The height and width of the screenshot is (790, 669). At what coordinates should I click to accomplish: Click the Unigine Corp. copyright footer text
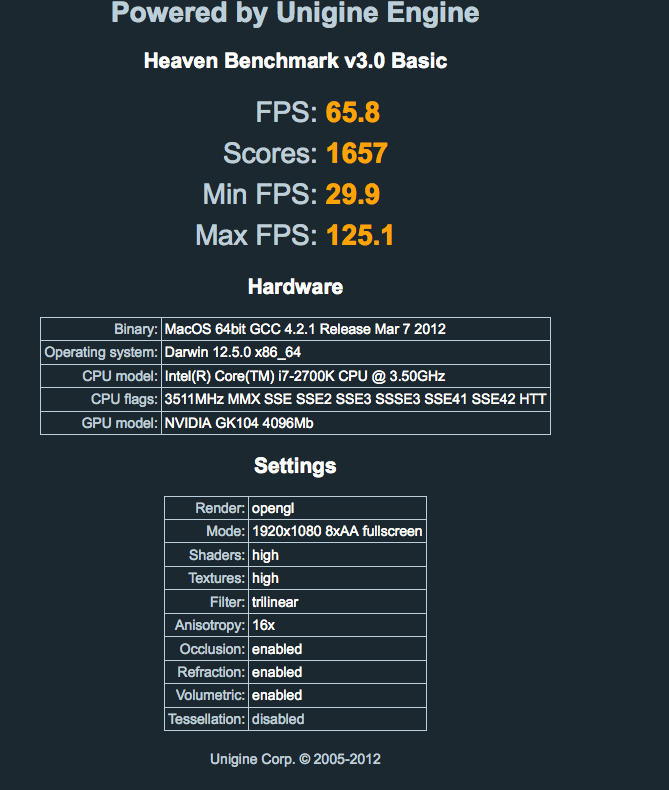click(295, 759)
